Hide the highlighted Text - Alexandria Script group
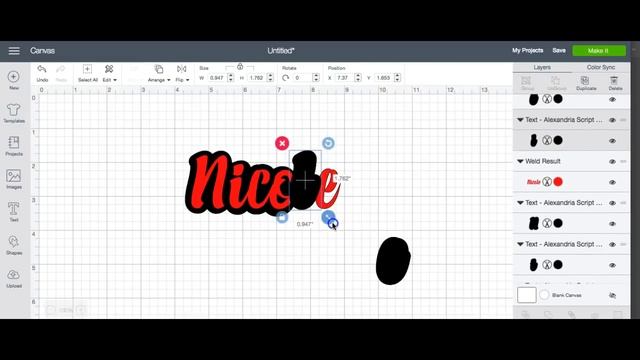Viewport: 640px width, 360px height. [x=612, y=120]
